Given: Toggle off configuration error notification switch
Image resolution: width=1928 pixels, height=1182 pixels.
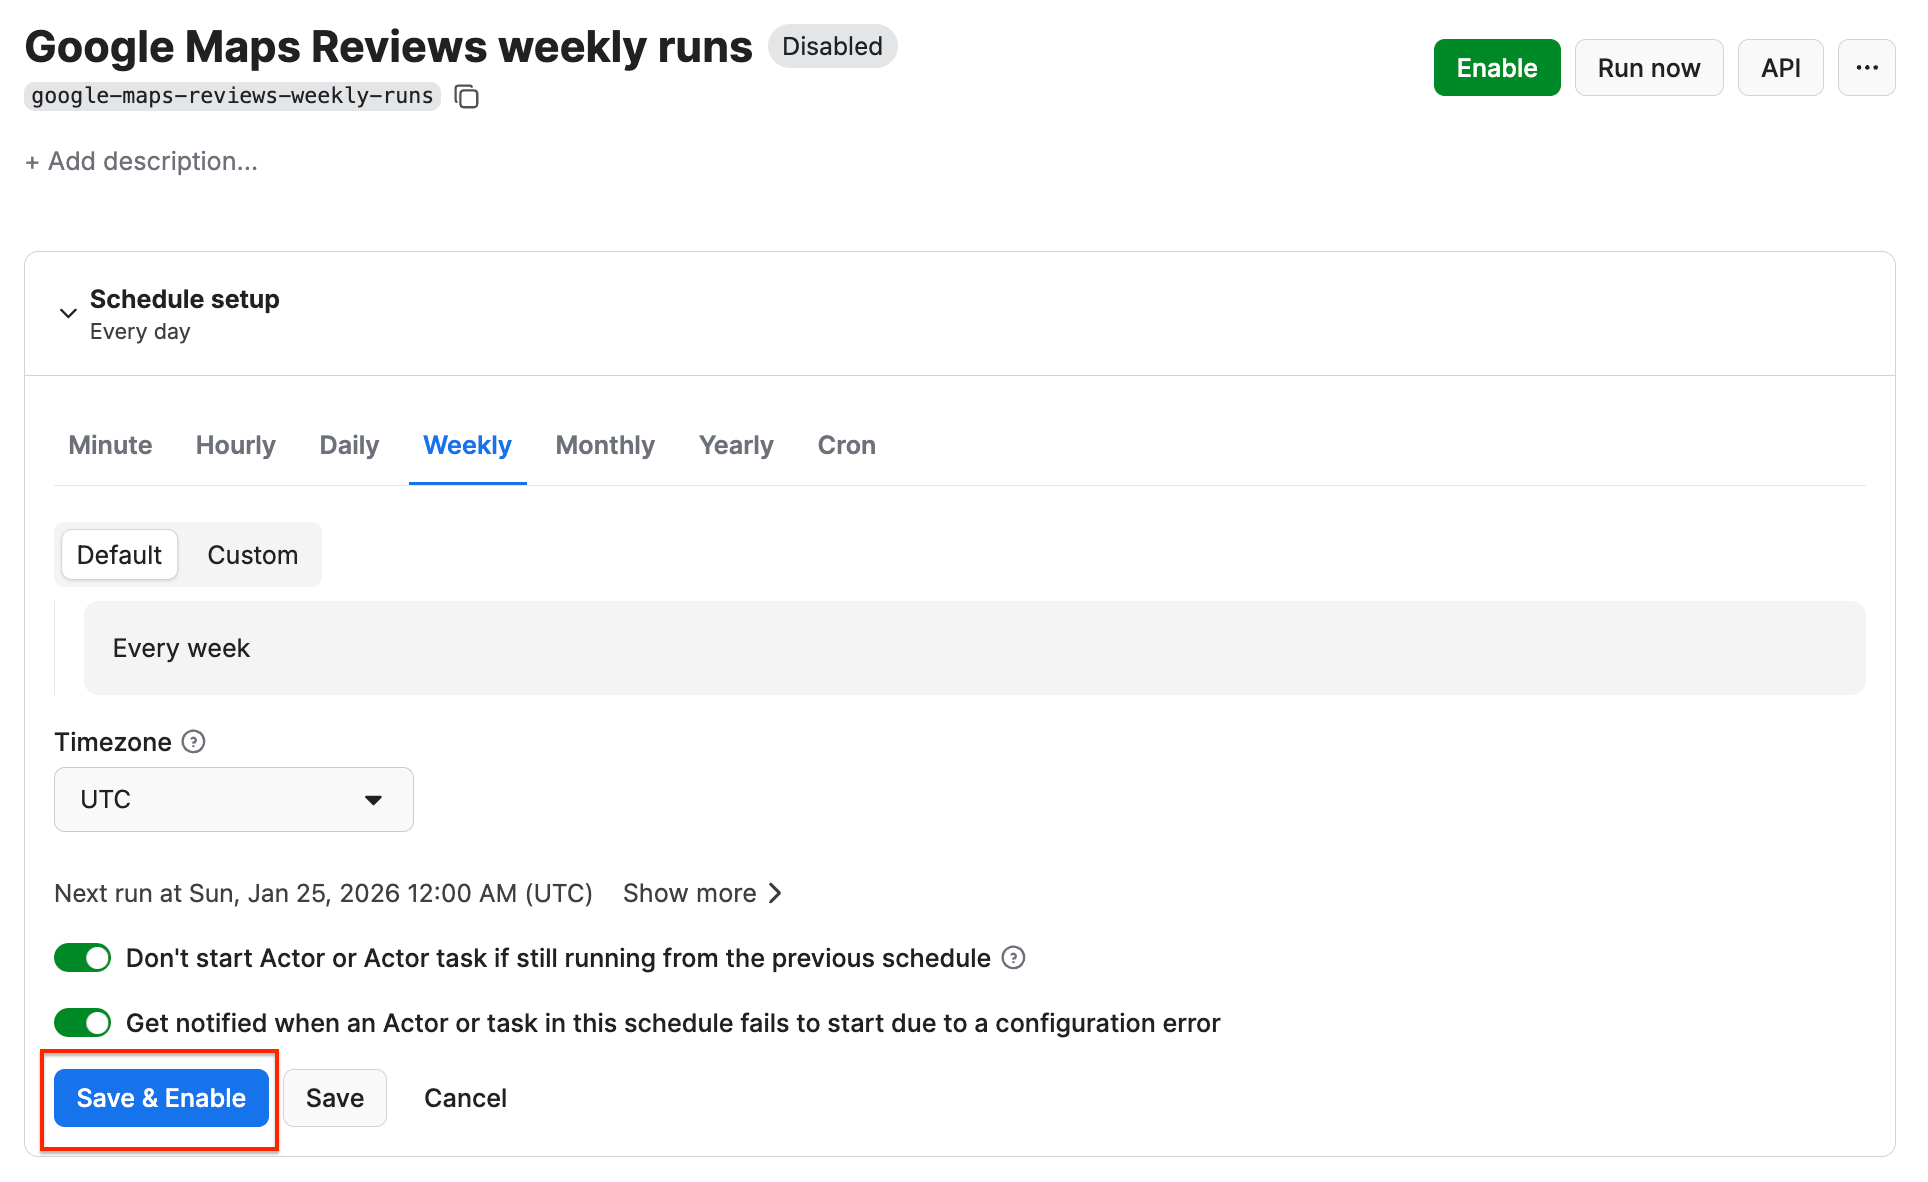Looking at the screenshot, I should pyautogui.click(x=82, y=1023).
